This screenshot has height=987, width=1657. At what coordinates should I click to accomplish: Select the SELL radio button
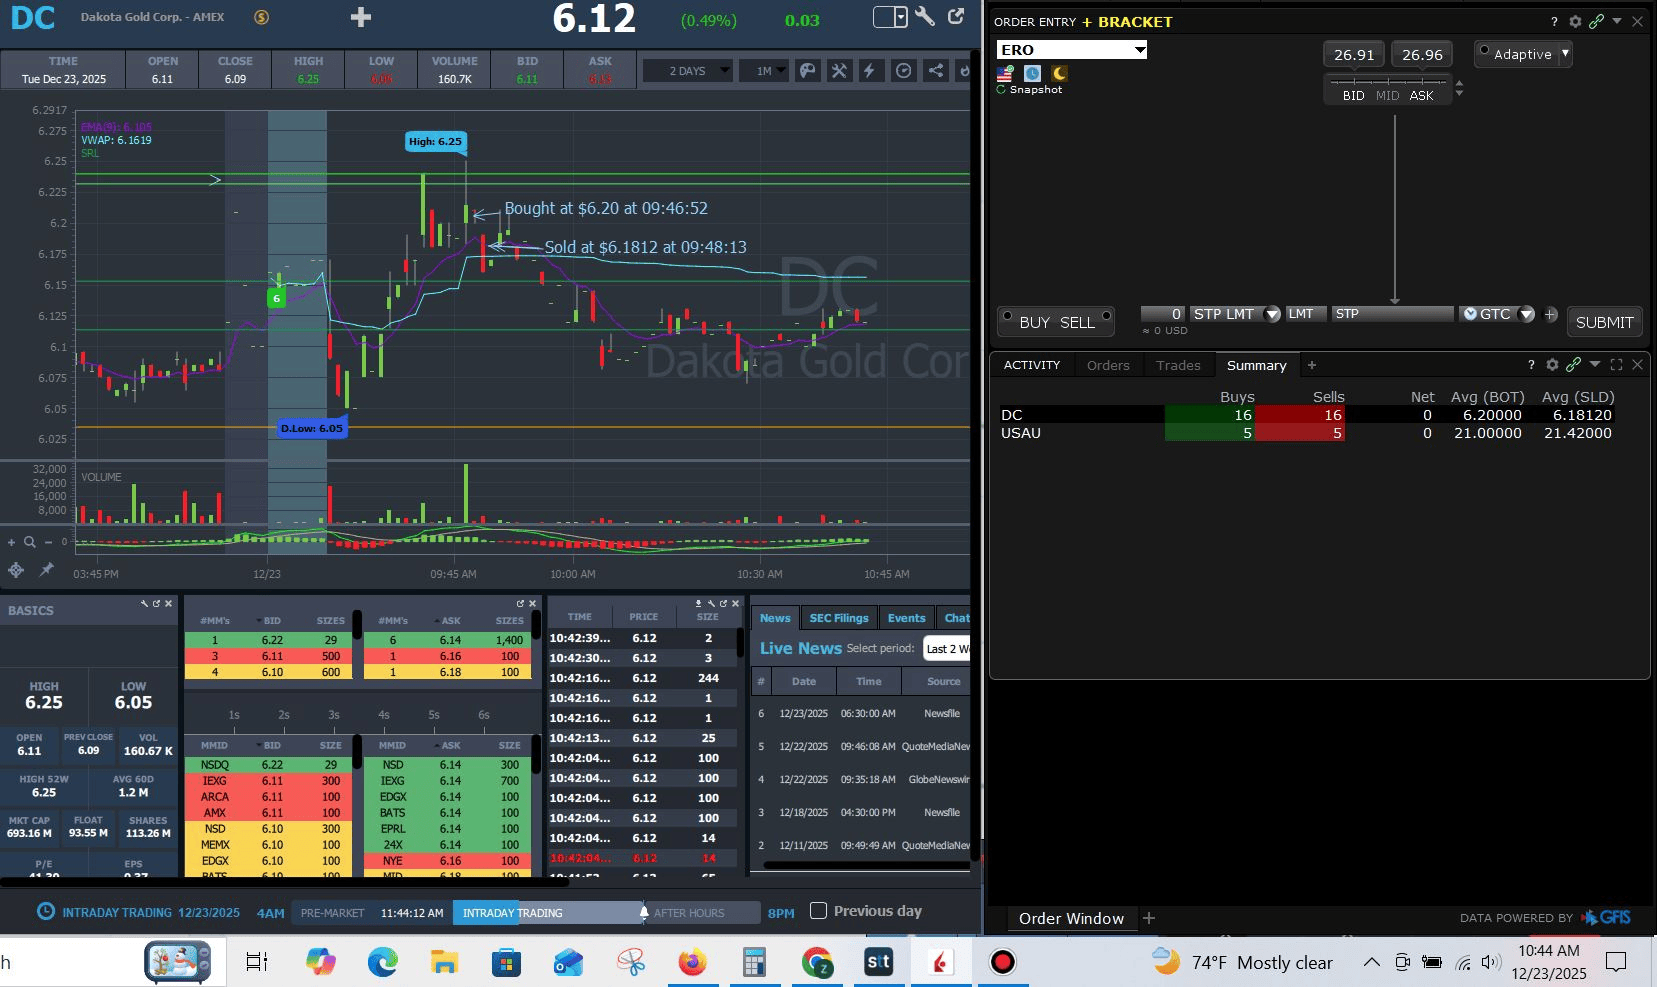pos(1106,317)
